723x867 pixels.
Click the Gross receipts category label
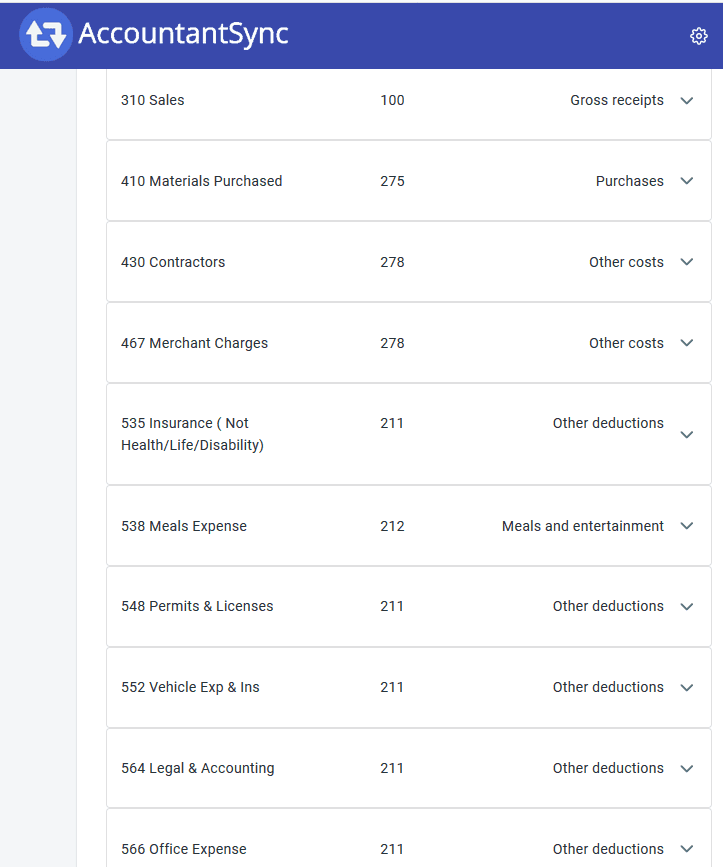616,100
